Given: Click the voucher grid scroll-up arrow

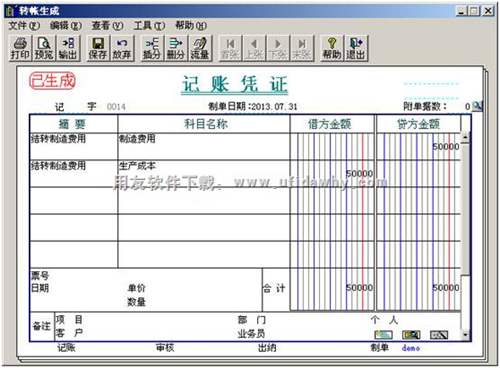Looking at the screenshot, I should tap(465, 137).
